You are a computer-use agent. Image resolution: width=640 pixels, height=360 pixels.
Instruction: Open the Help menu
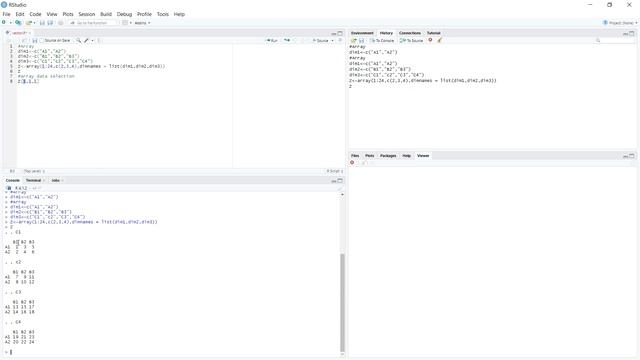(x=179, y=14)
